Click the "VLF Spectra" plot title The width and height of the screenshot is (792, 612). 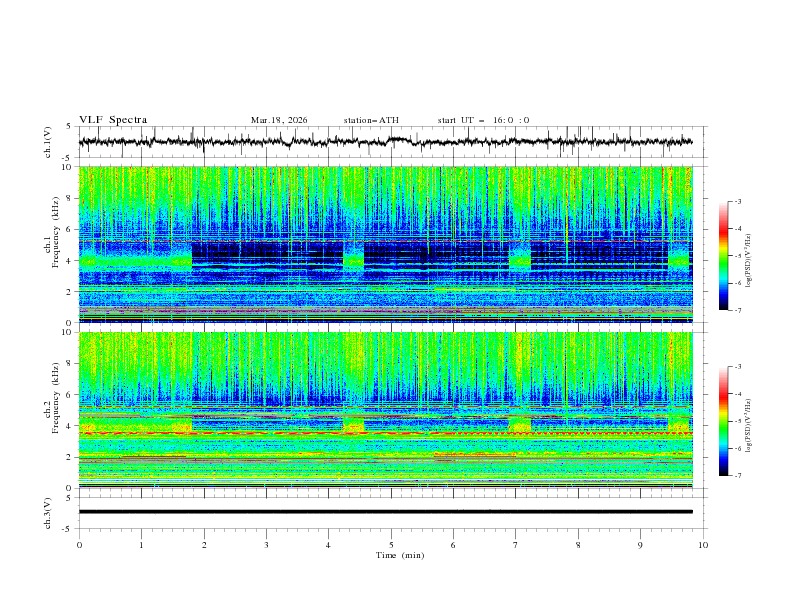113,120
